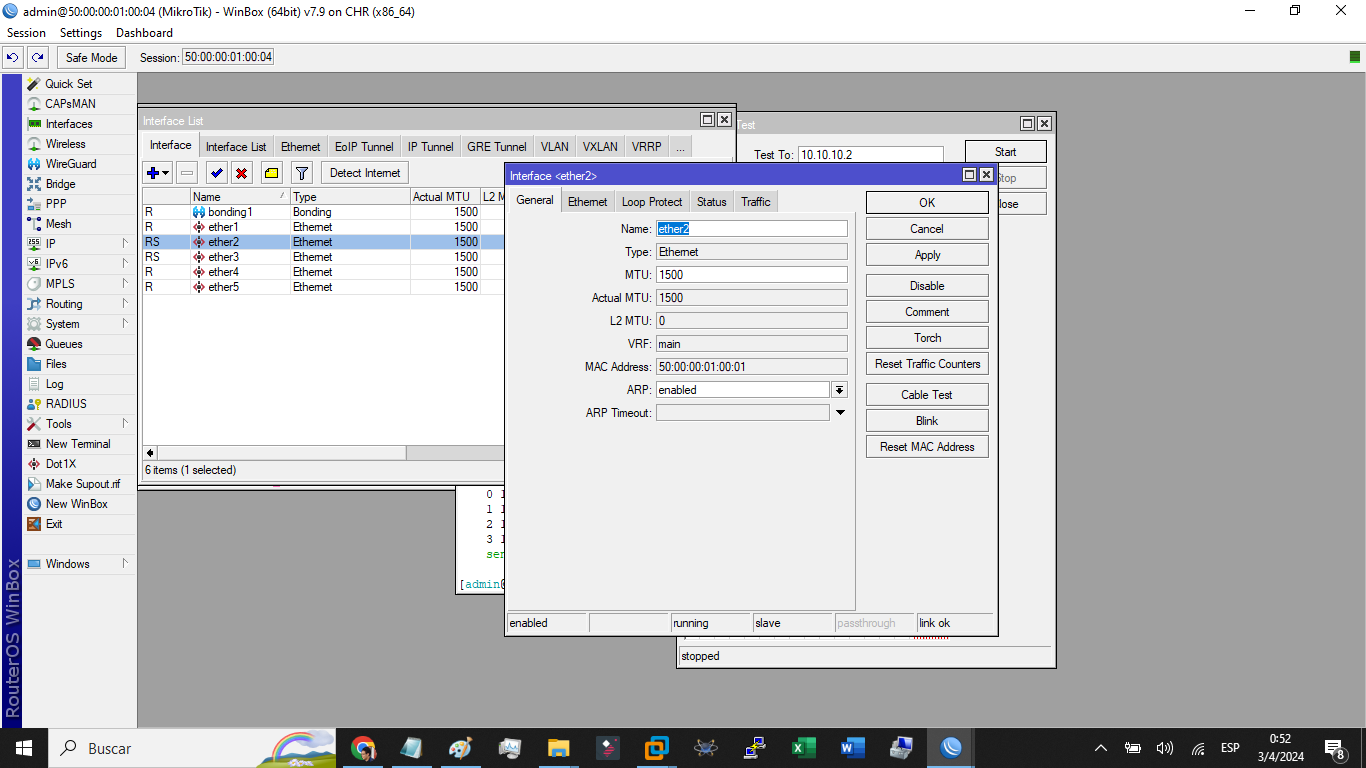This screenshot has width=1366, height=768.
Task: Click the Test To address field
Action: pos(870,155)
